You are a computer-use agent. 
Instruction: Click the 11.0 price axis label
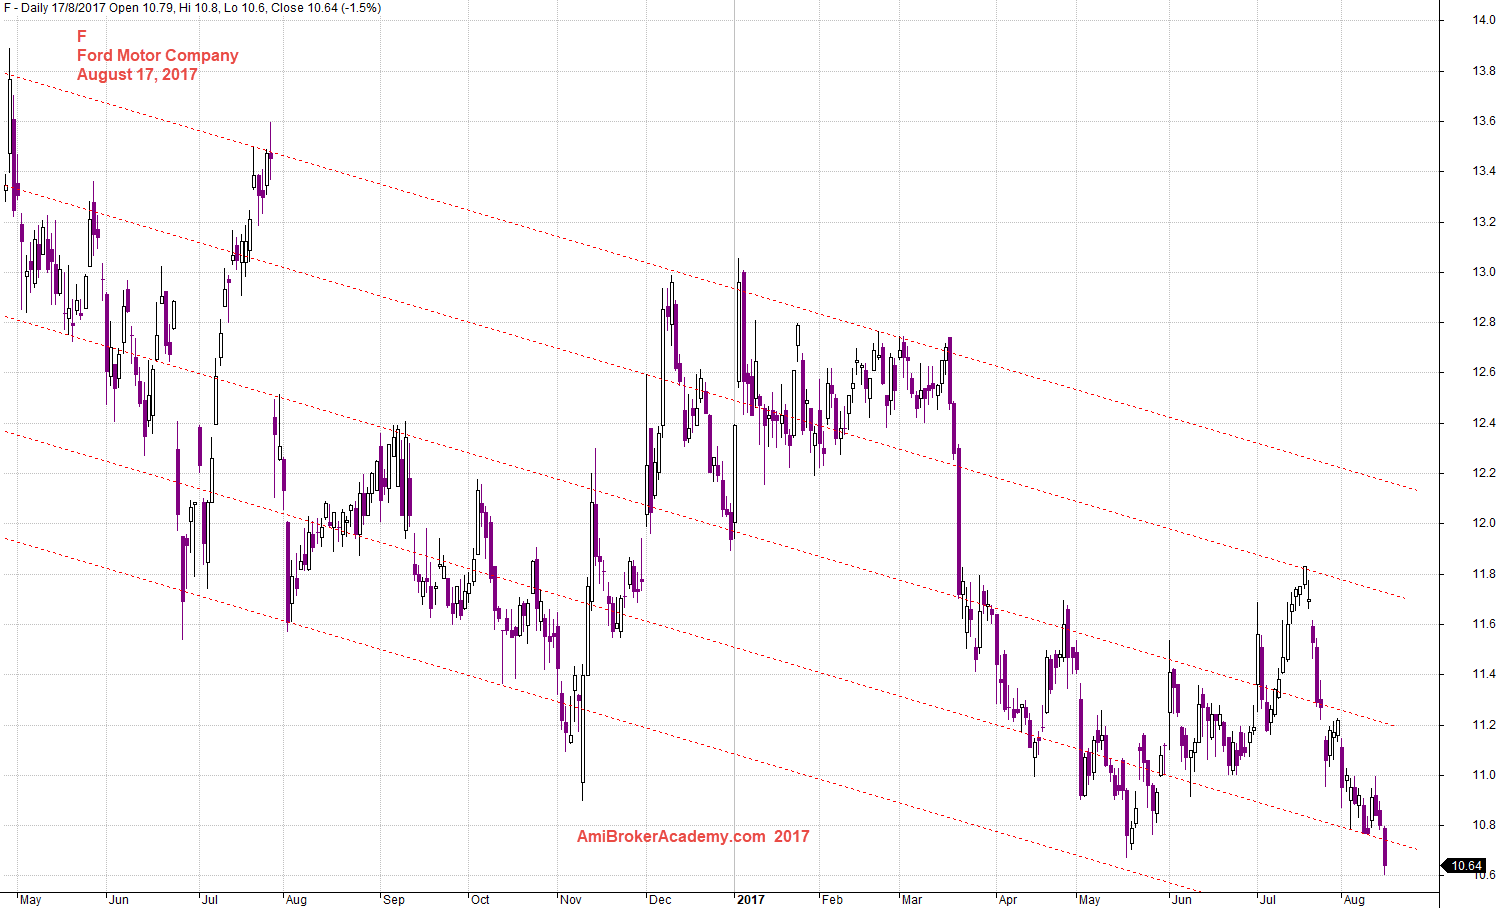click(x=1483, y=775)
